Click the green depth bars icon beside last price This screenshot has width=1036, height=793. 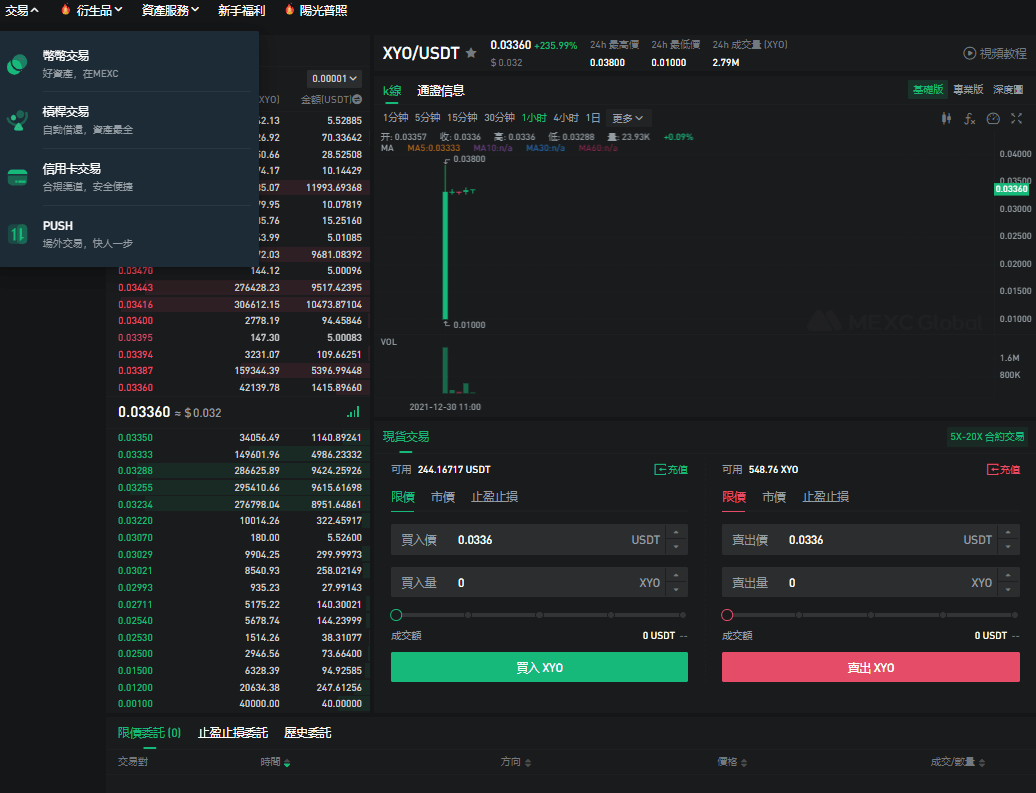(x=353, y=412)
